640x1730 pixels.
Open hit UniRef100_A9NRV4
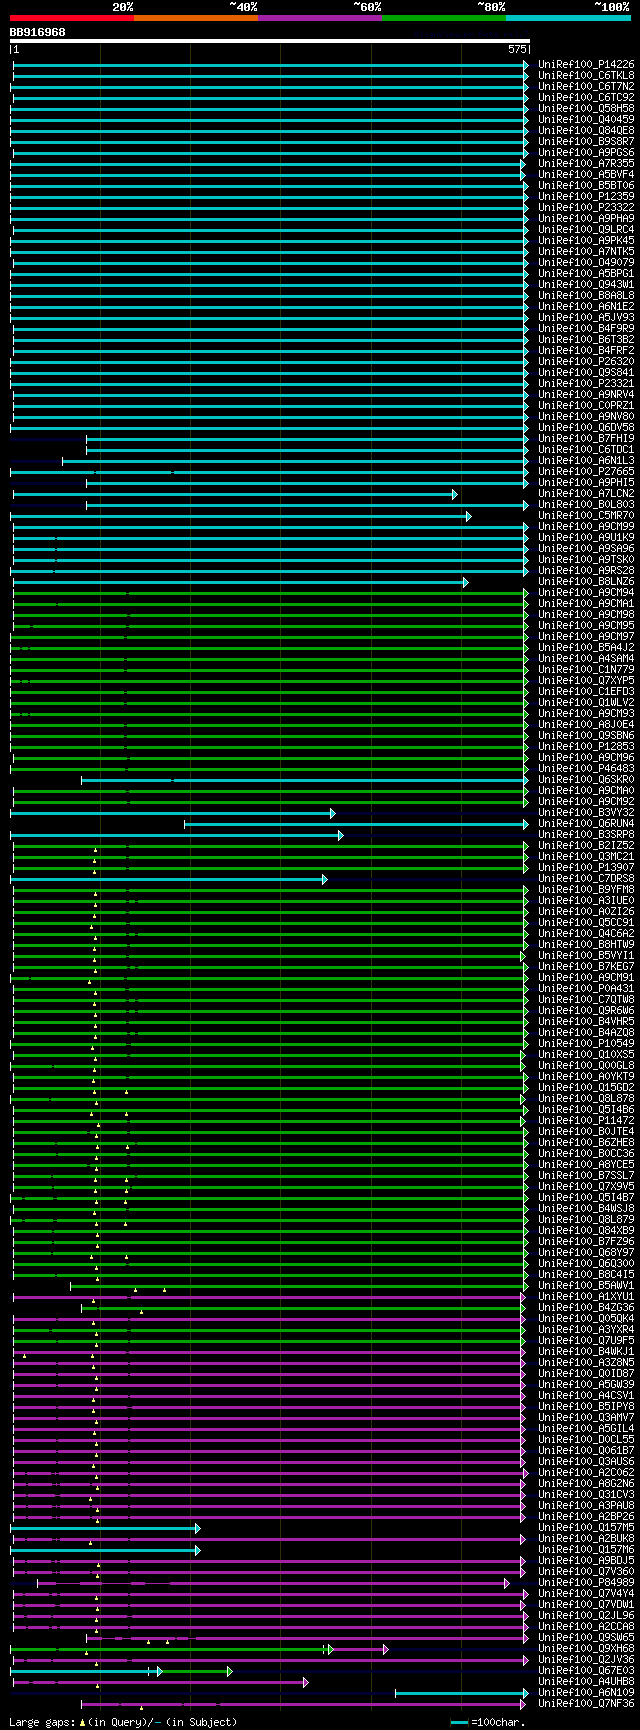pos(586,395)
